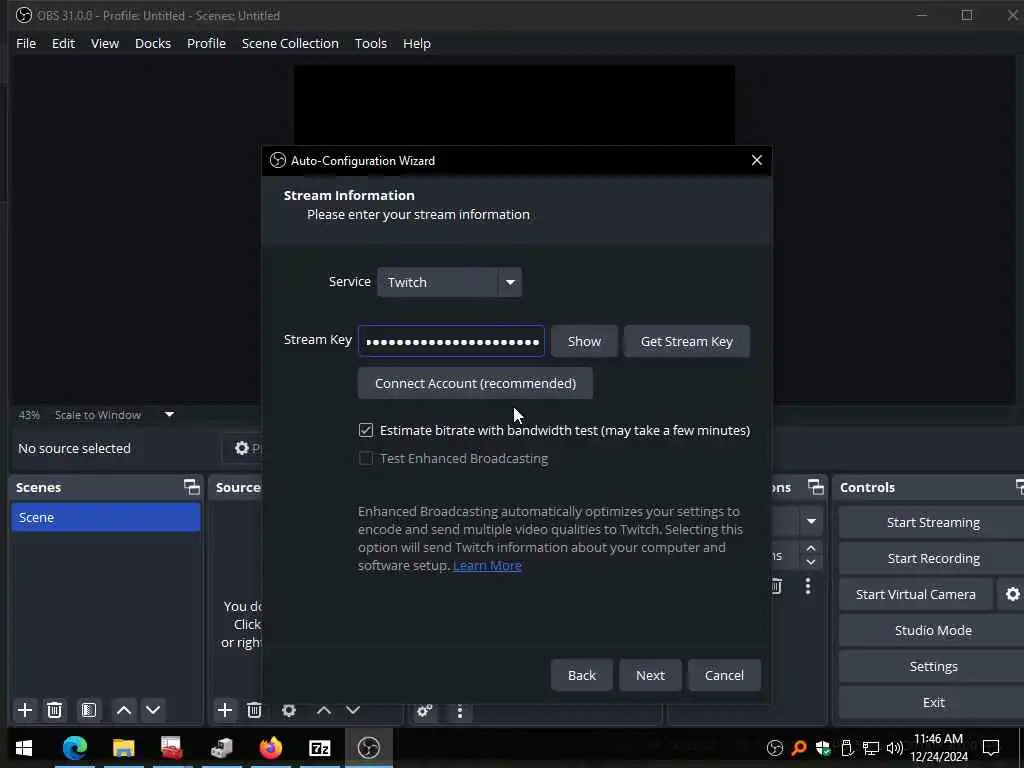Open virtual camera settings gear

pos(1012,594)
